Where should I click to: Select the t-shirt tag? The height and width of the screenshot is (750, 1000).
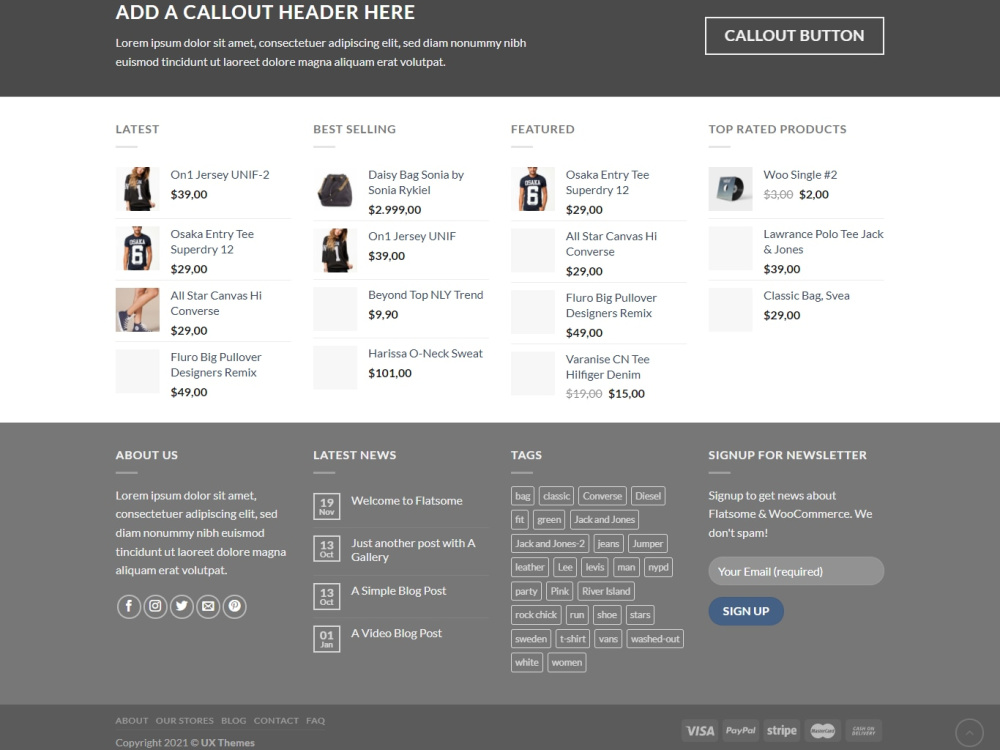coord(573,639)
